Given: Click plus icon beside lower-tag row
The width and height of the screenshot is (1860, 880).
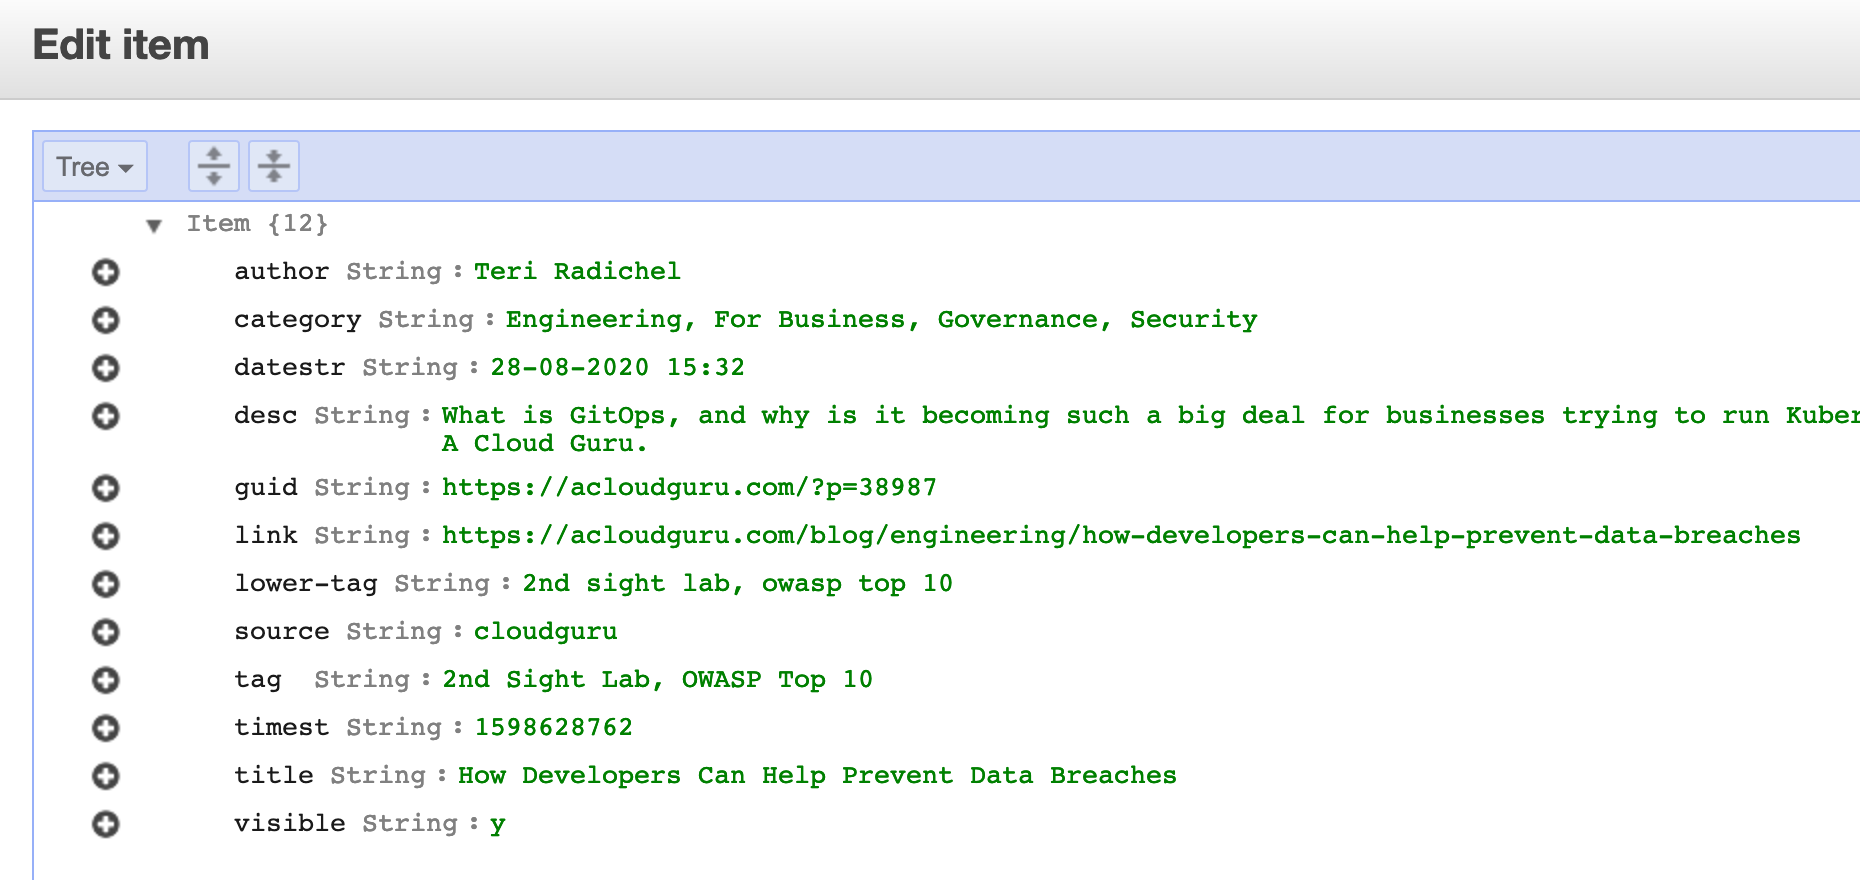Looking at the screenshot, I should tap(106, 584).
